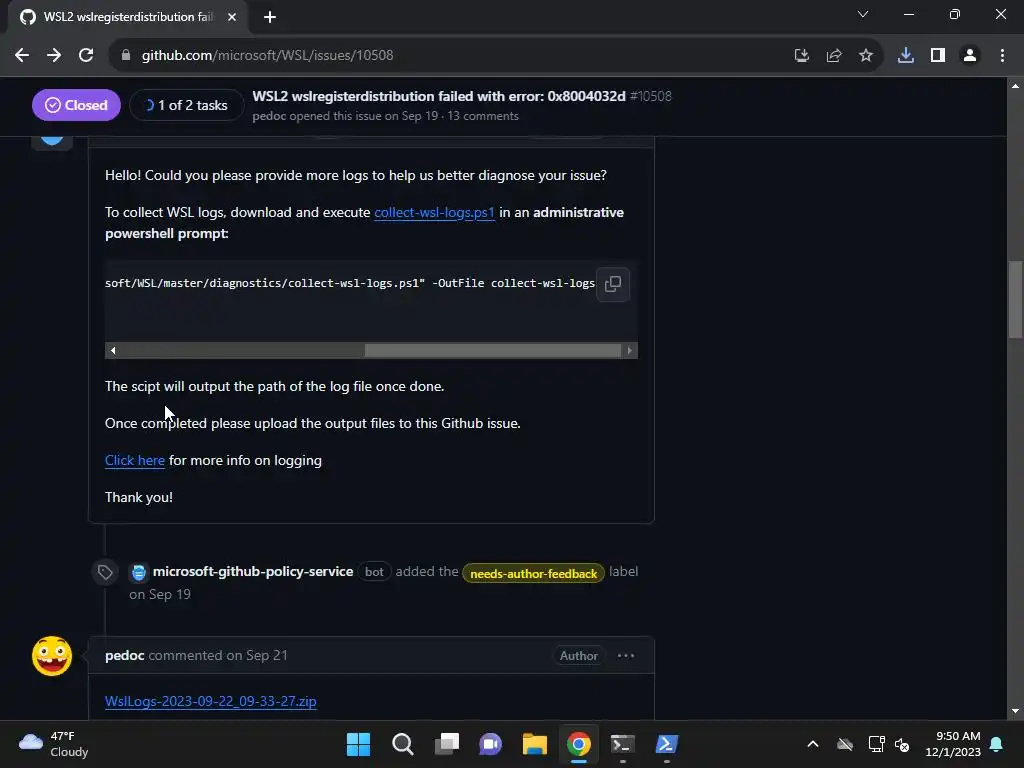Open the tab search chevron
Viewport: 1024px width, 768px height.
863,14
